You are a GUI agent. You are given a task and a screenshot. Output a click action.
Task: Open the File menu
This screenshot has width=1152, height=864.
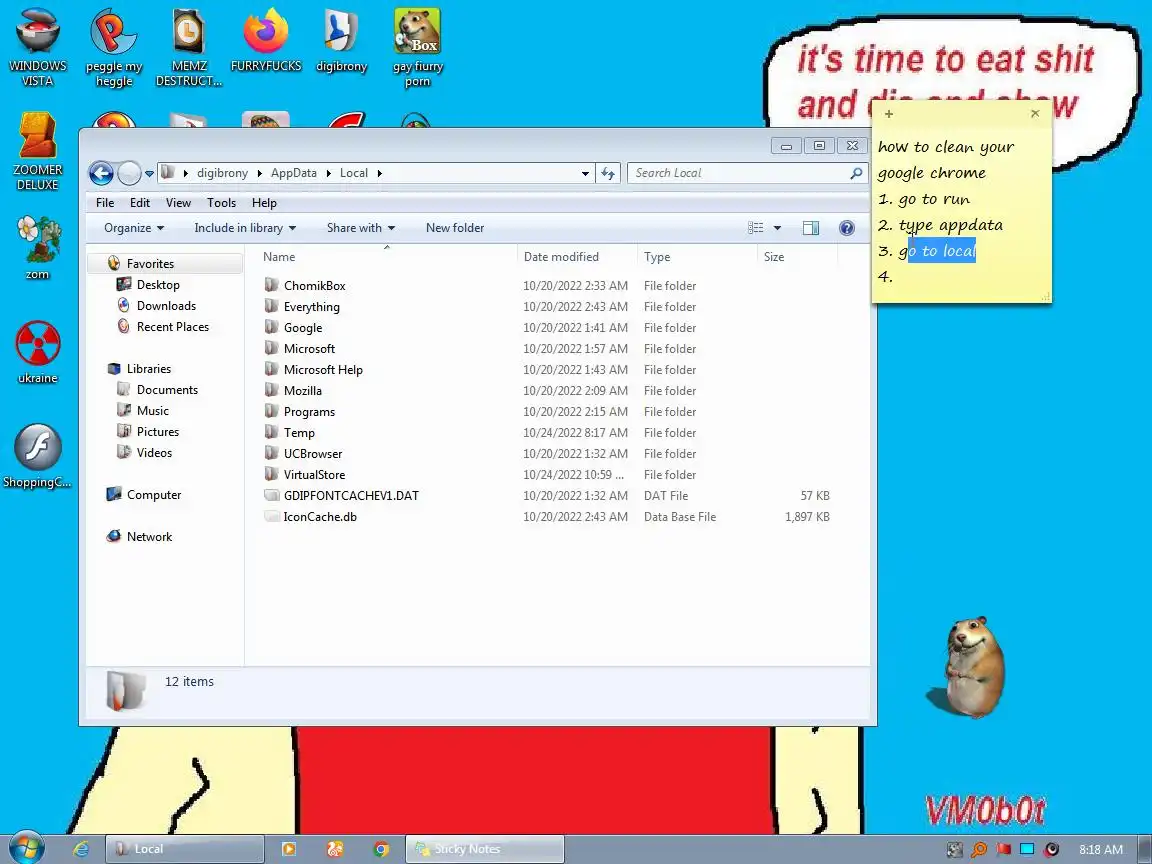[105, 203]
